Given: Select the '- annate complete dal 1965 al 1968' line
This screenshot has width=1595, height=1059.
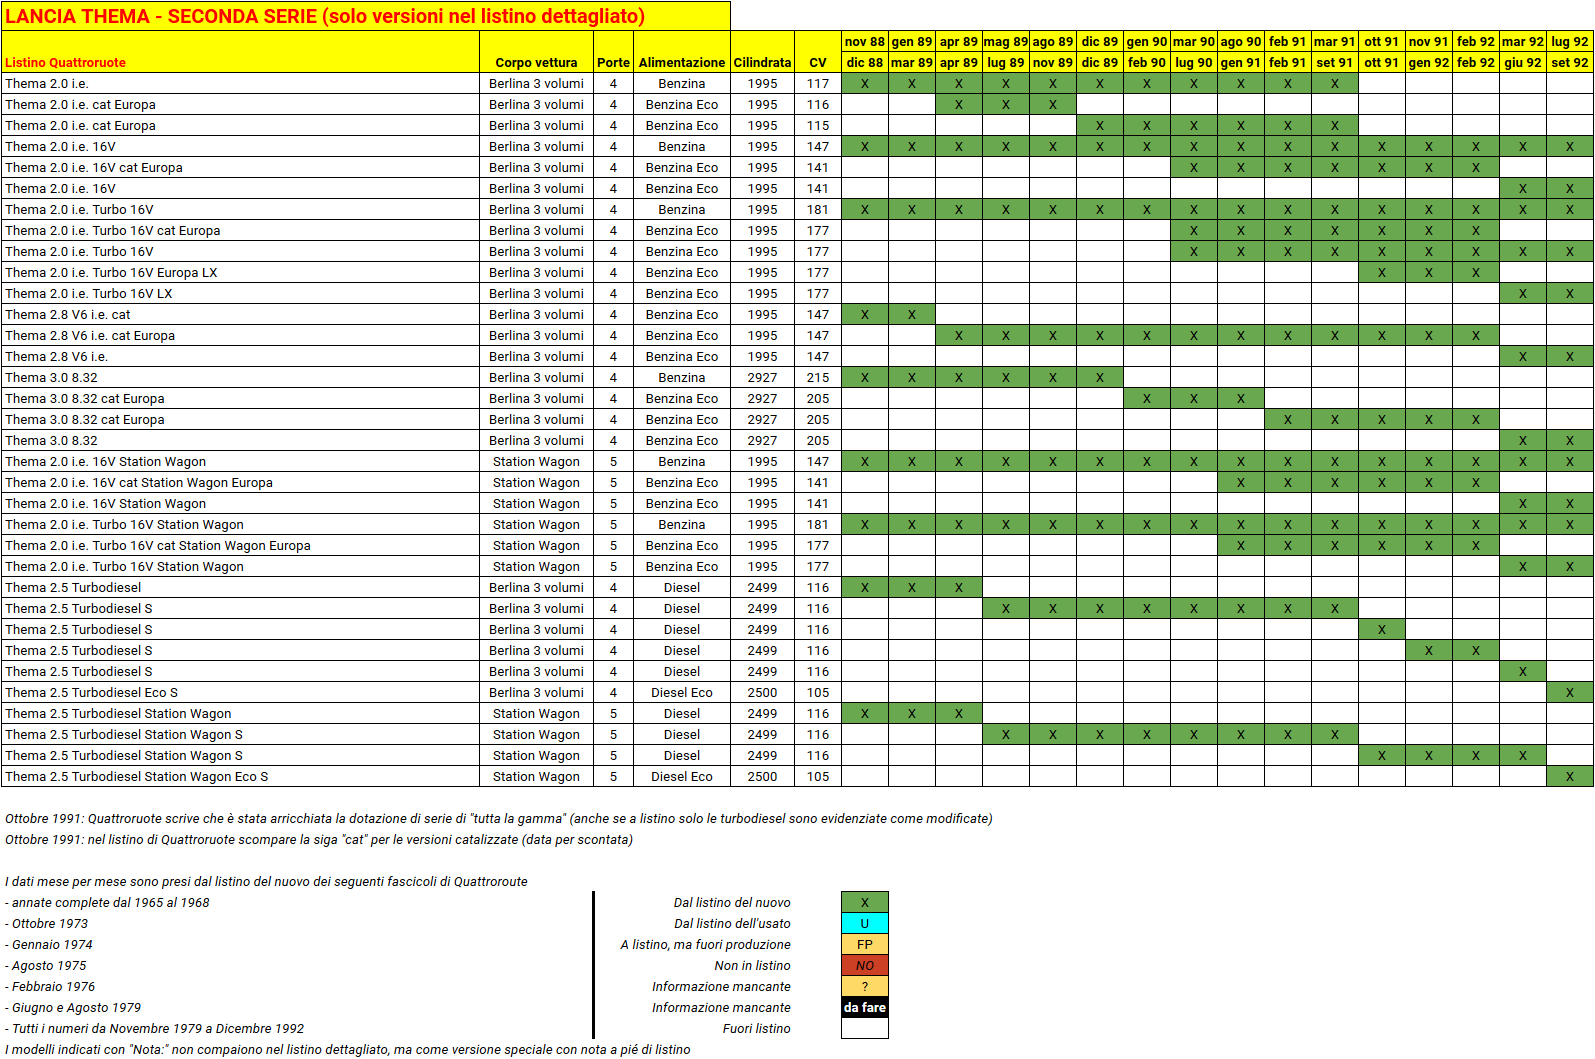Looking at the screenshot, I should click(x=107, y=902).
